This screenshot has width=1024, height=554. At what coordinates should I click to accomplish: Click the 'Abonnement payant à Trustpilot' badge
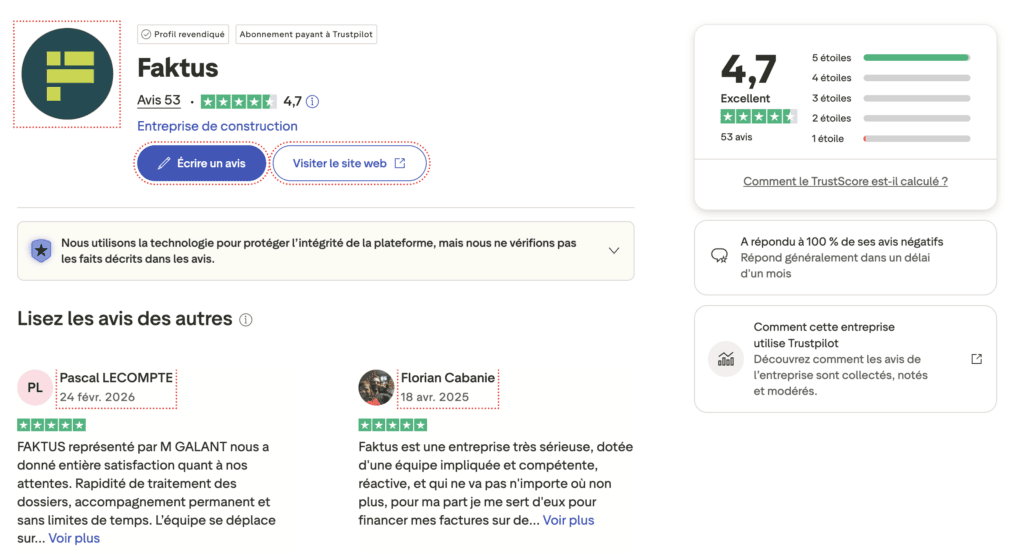pyautogui.click(x=306, y=34)
